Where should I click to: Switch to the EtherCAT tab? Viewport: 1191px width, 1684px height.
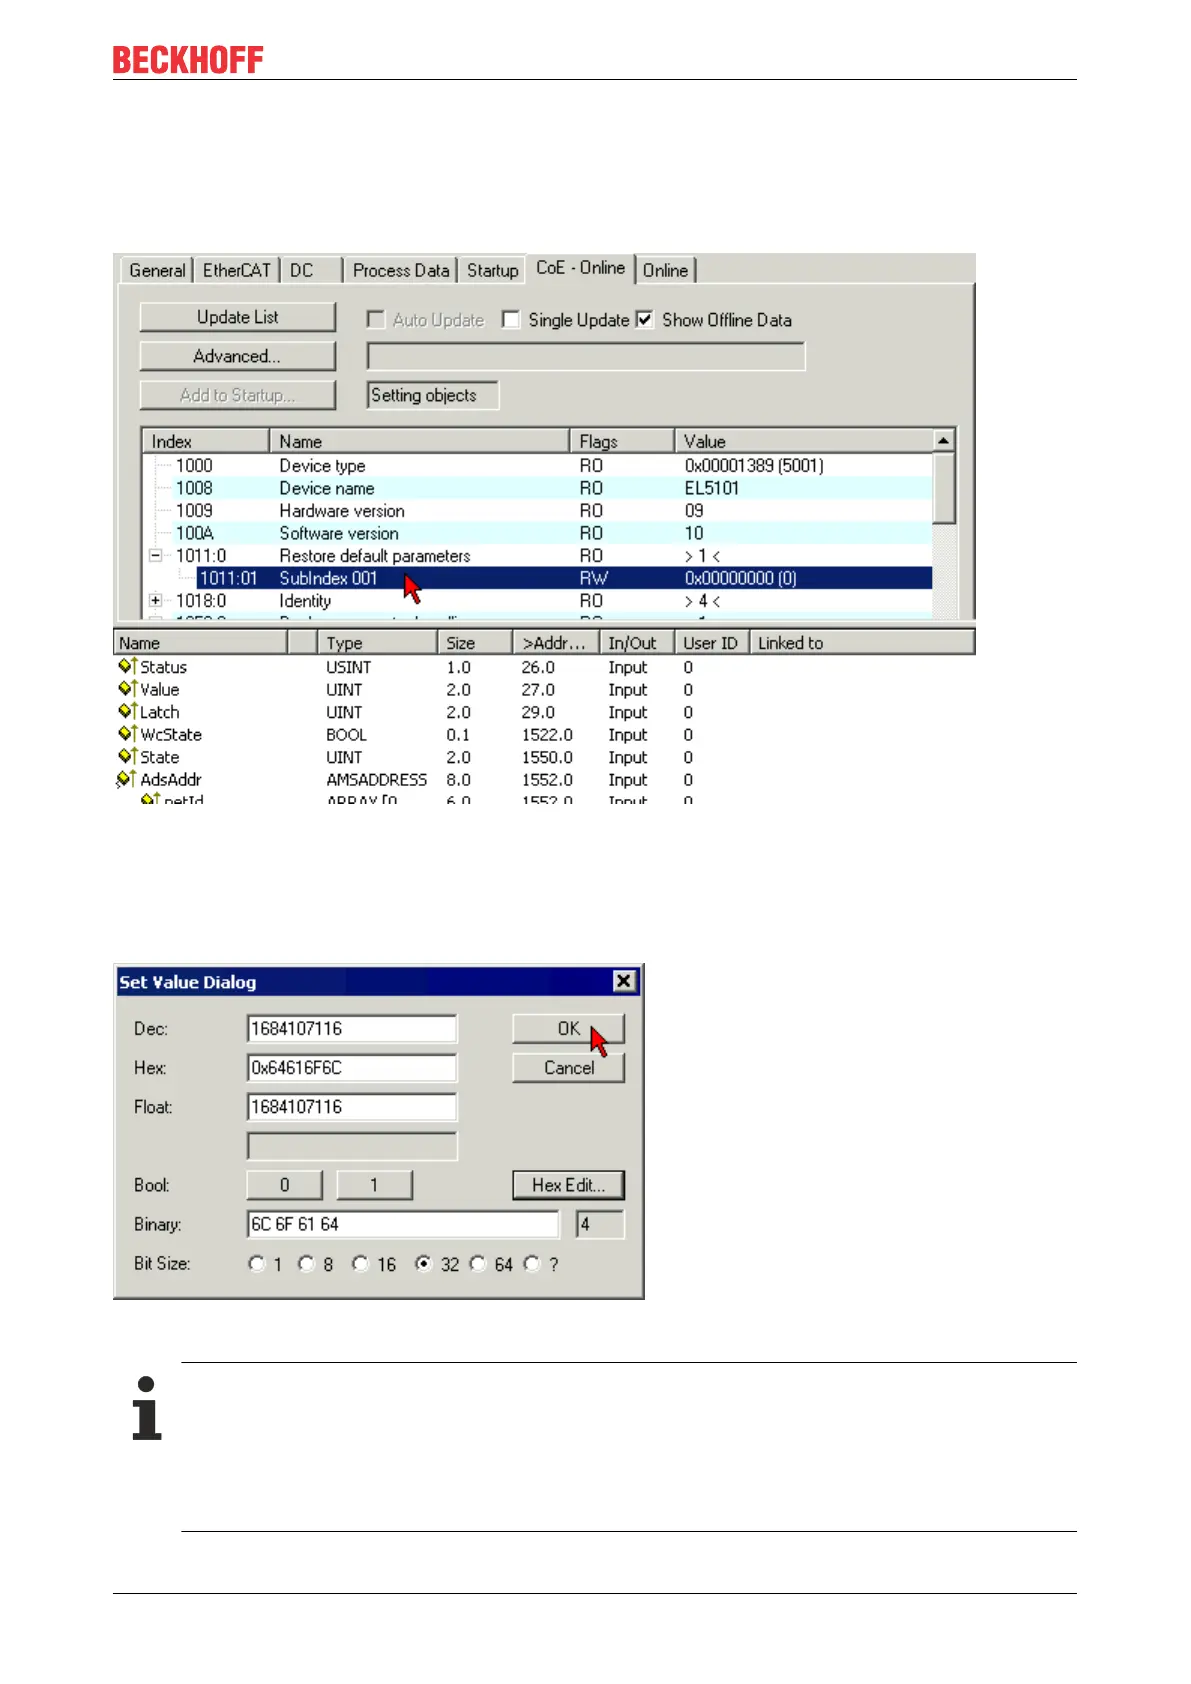[236, 270]
